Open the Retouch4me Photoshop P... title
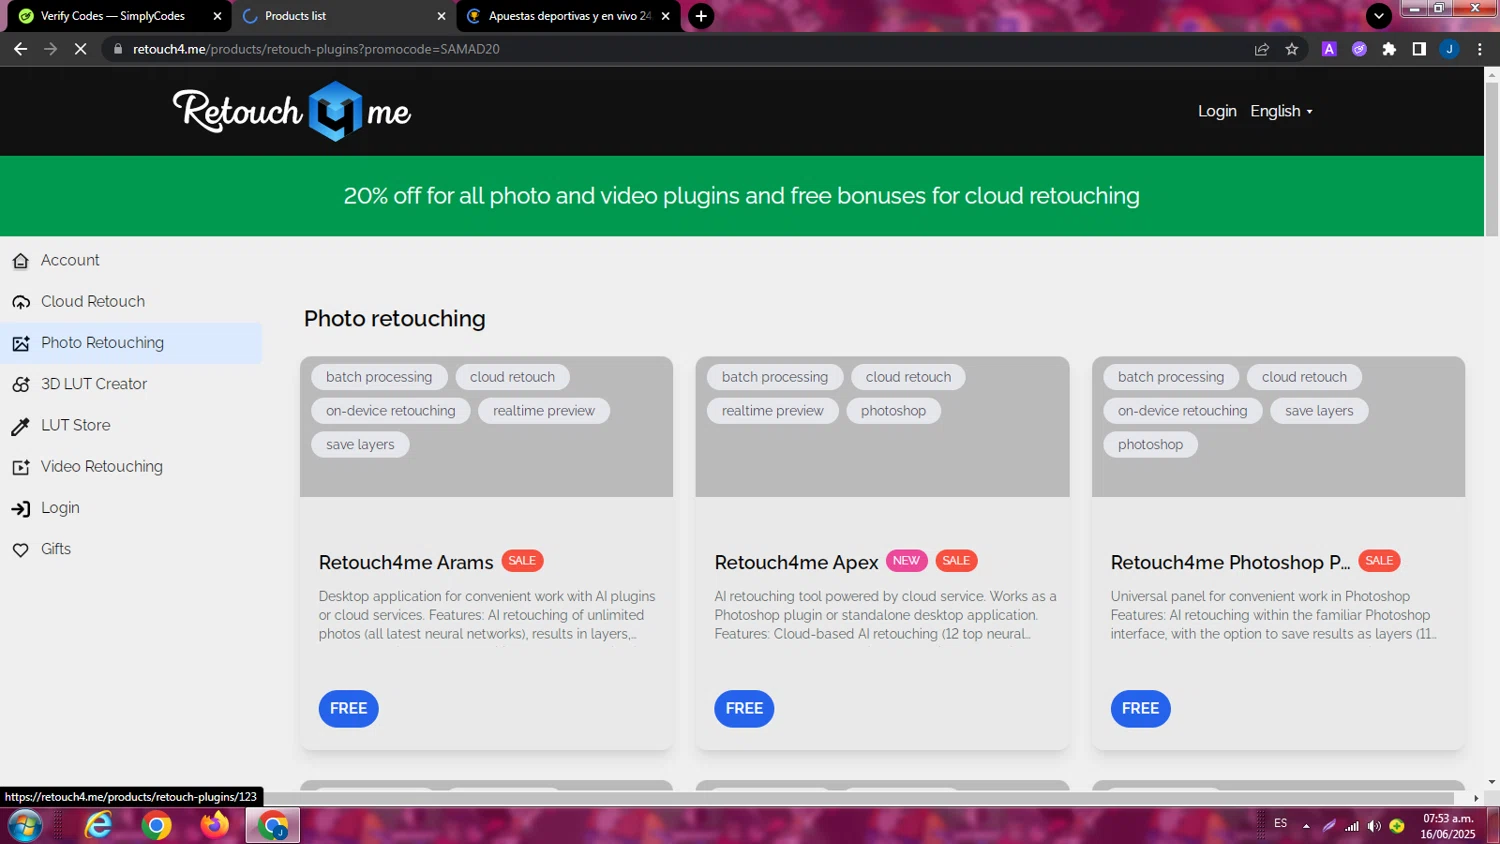1500x844 pixels. pos(1230,562)
